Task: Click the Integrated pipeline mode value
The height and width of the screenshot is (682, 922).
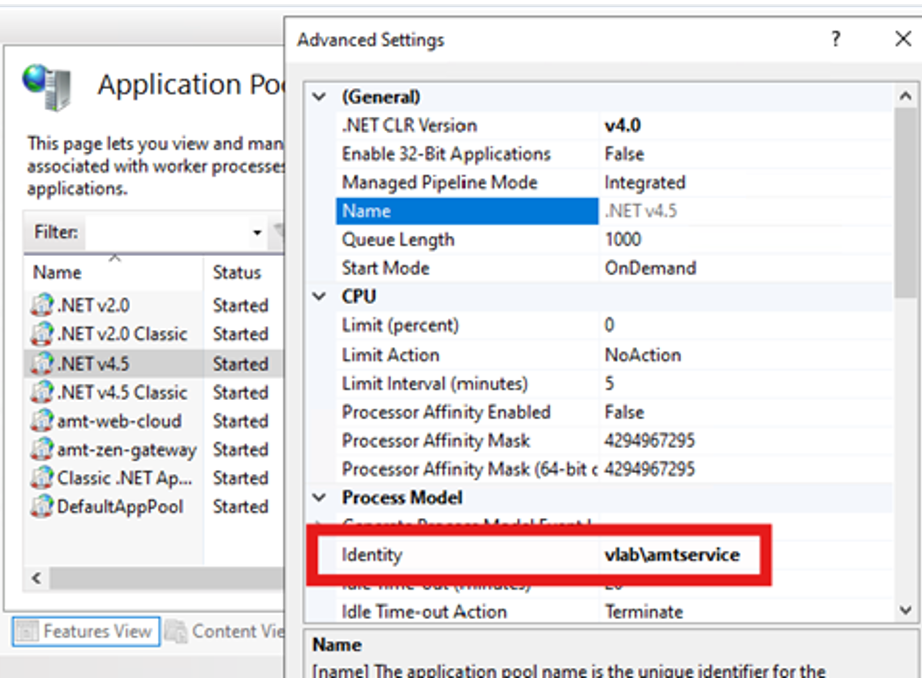Action: [645, 182]
